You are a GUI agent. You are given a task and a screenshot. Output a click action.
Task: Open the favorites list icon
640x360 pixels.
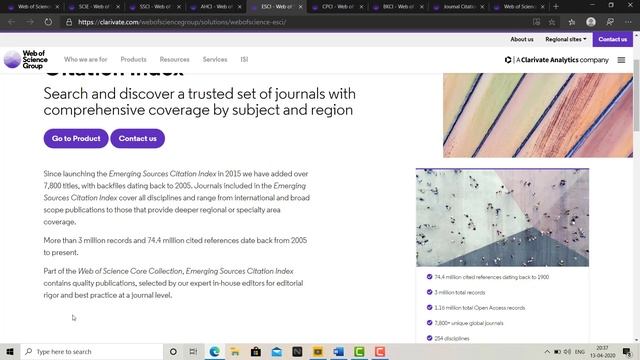coord(571,22)
